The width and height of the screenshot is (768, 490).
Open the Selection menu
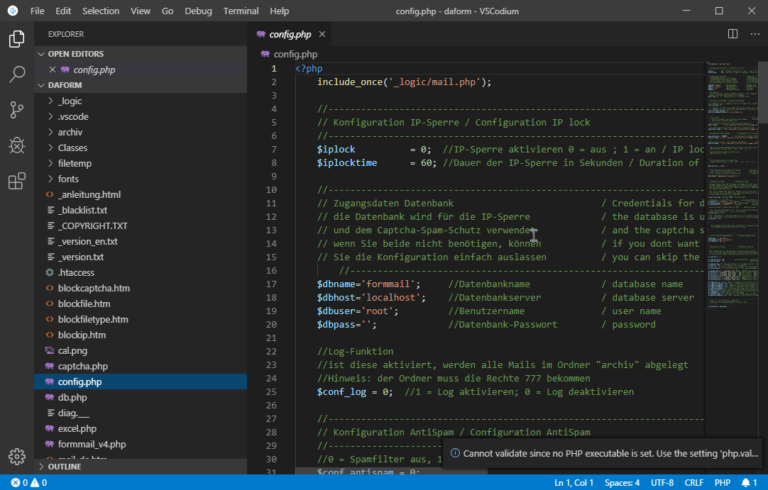[x=101, y=11]
